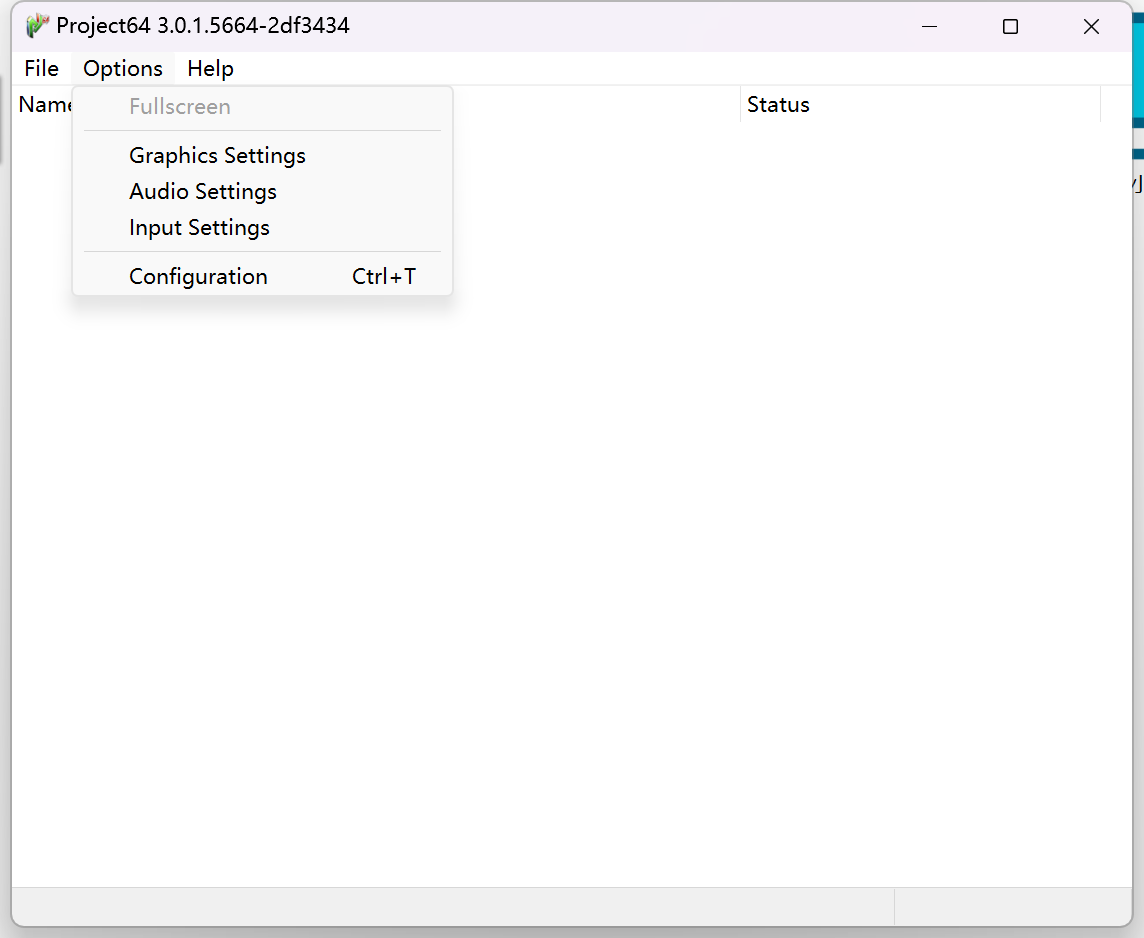Maximize the Project64 window
Screen dimensions: 1144x938
(1010, 27)
